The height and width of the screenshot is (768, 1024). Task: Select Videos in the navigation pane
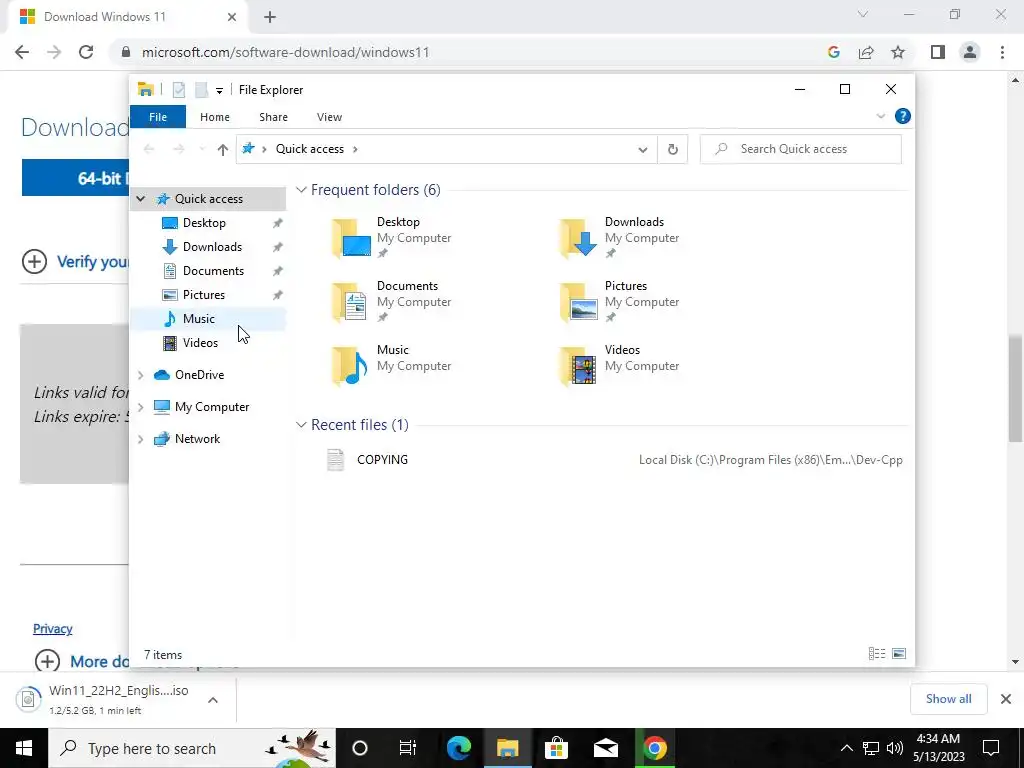coord(200,343)
